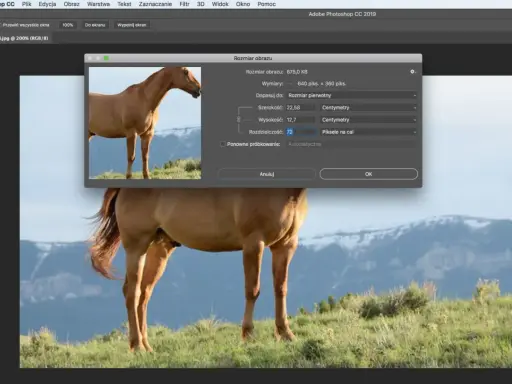Enable the Ponowne próbkowanie checkbox
Screen dimensions: 512x384
tap(222, 144)
